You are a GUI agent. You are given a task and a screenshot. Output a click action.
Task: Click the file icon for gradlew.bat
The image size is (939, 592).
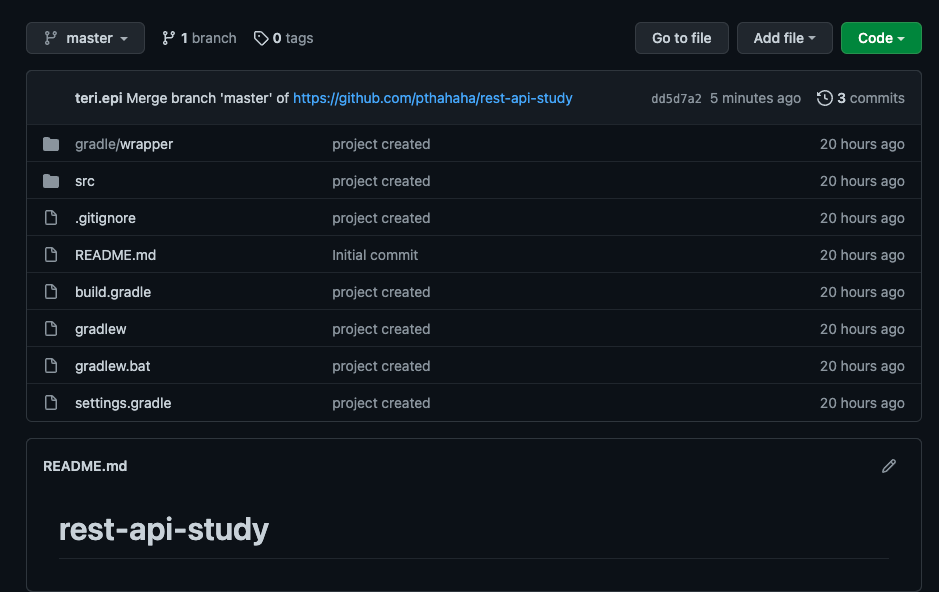pos(51,366)
